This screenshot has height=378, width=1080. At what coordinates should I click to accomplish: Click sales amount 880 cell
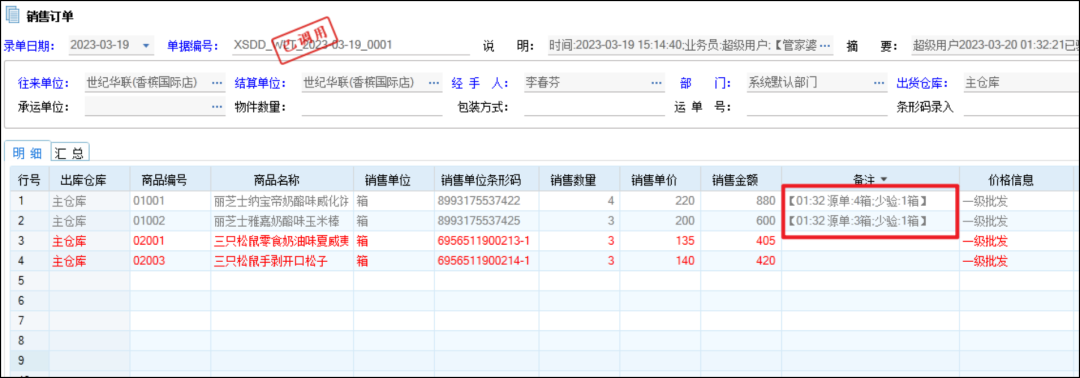point(741,202)
